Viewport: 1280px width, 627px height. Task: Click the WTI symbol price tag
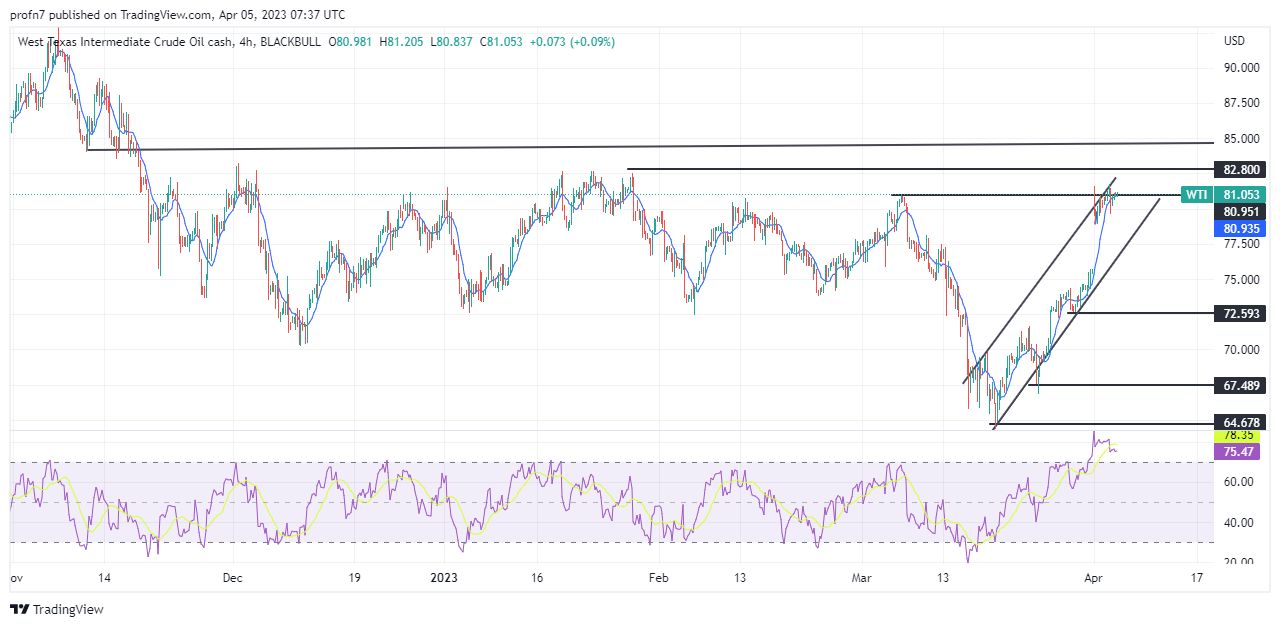(x=1196, y=195)
